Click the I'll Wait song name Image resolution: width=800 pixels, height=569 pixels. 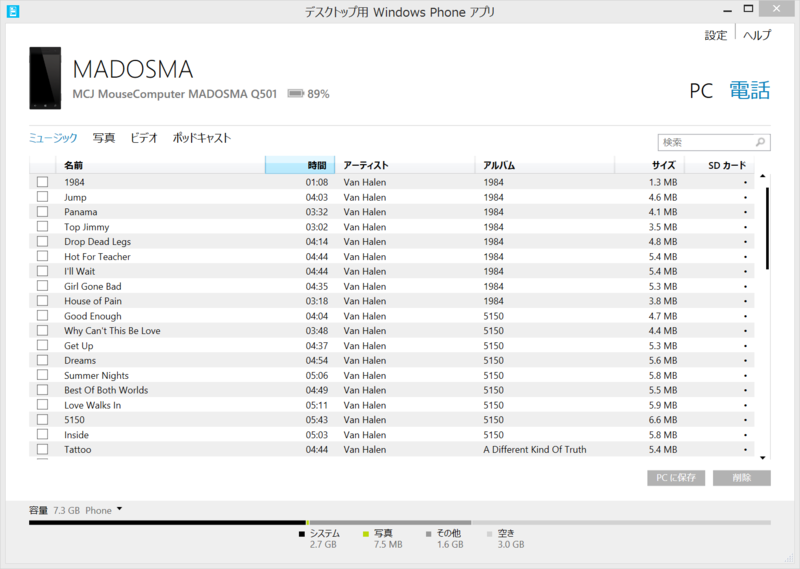pyautogui.click(x=80, y=271)
